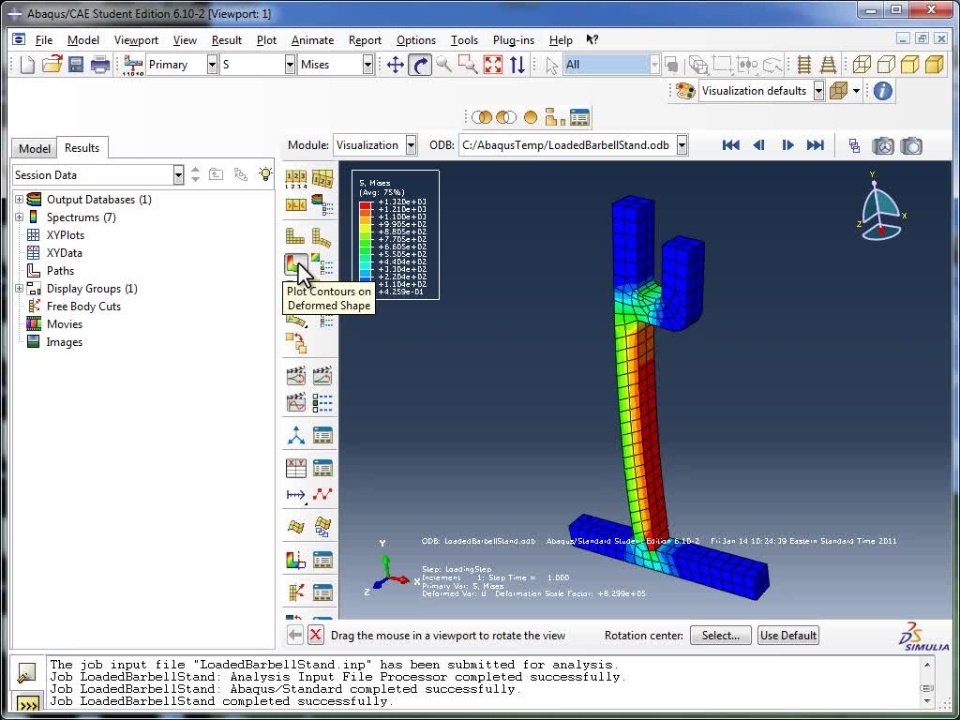Click the Create XY Data icon
The image size is (960, 720).
296,468
